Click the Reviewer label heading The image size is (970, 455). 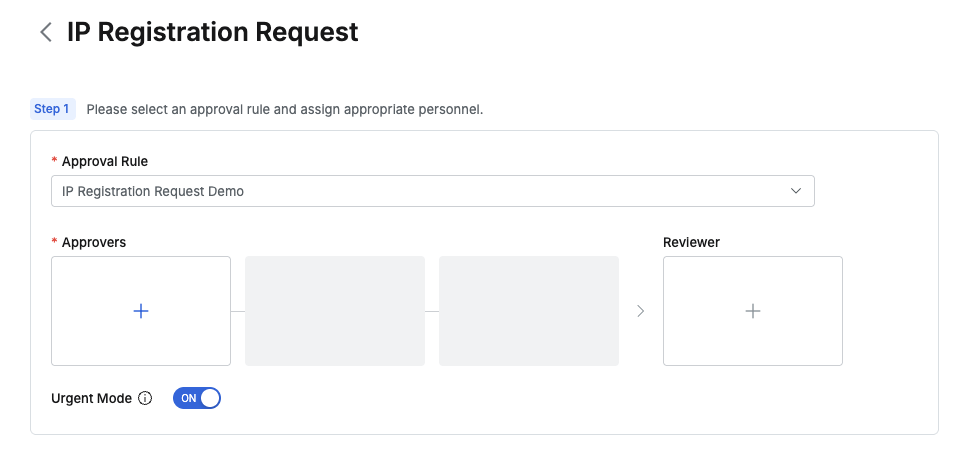pos(691,242)
